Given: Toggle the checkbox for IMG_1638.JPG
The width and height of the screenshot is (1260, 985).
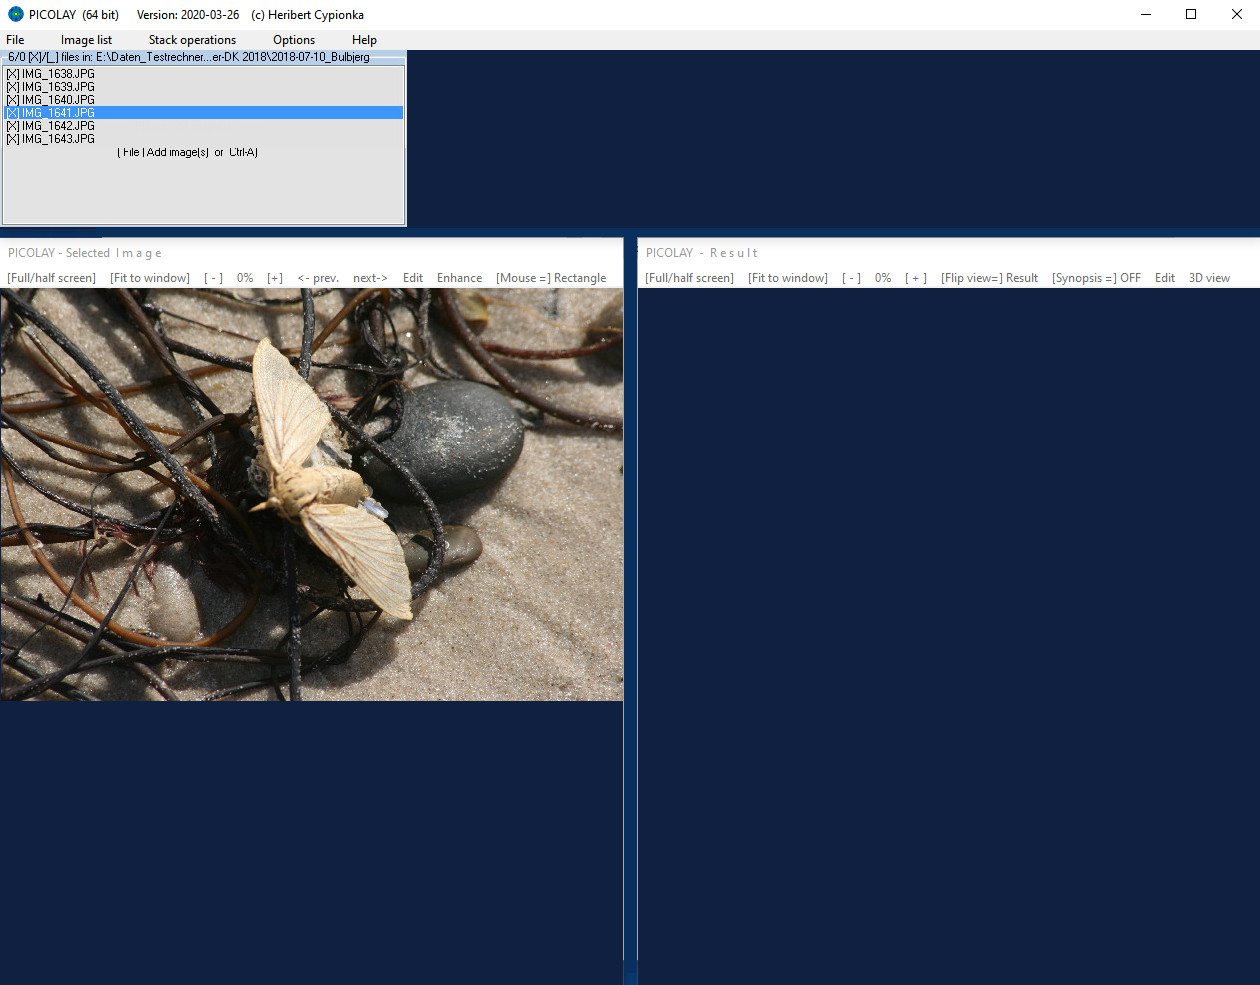Looking at the screenshot, I should click(13, 74).
